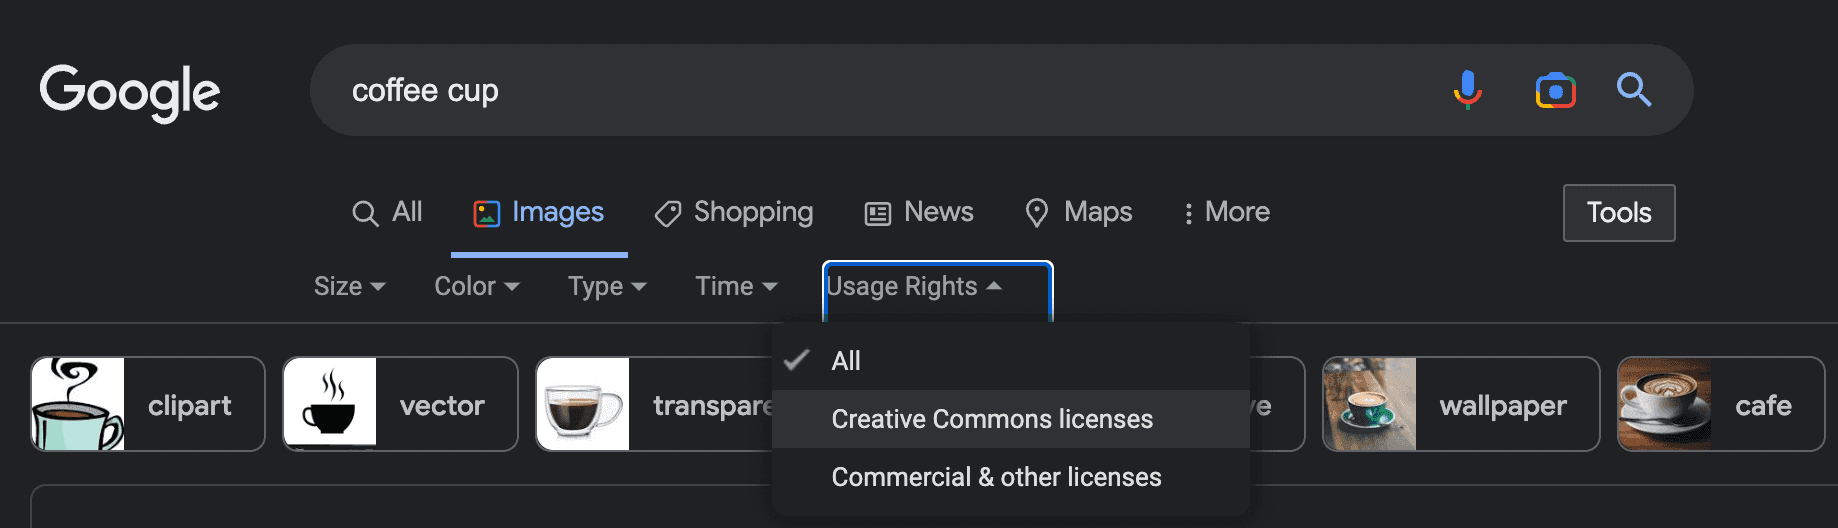Click the magnifying glass search button
This screenshot has width=1838, height=528.
(x=1633, y=90)
